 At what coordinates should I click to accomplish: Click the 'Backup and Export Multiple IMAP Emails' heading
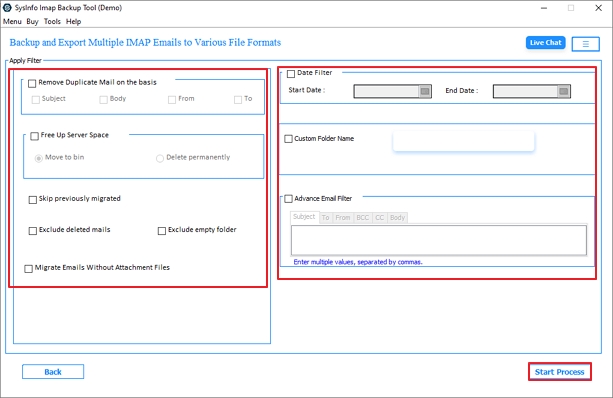coord(145,42)
